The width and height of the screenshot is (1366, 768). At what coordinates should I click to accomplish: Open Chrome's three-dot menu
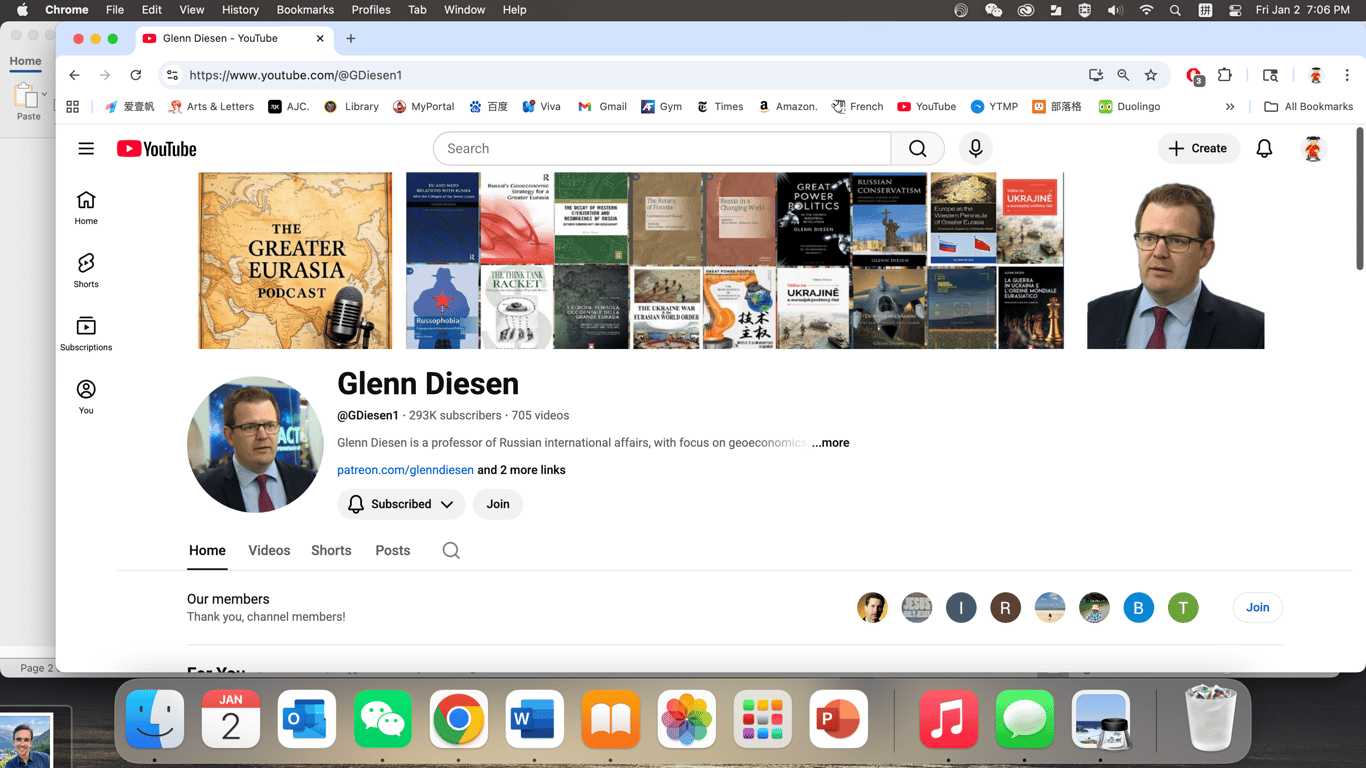pos(1347,75)
